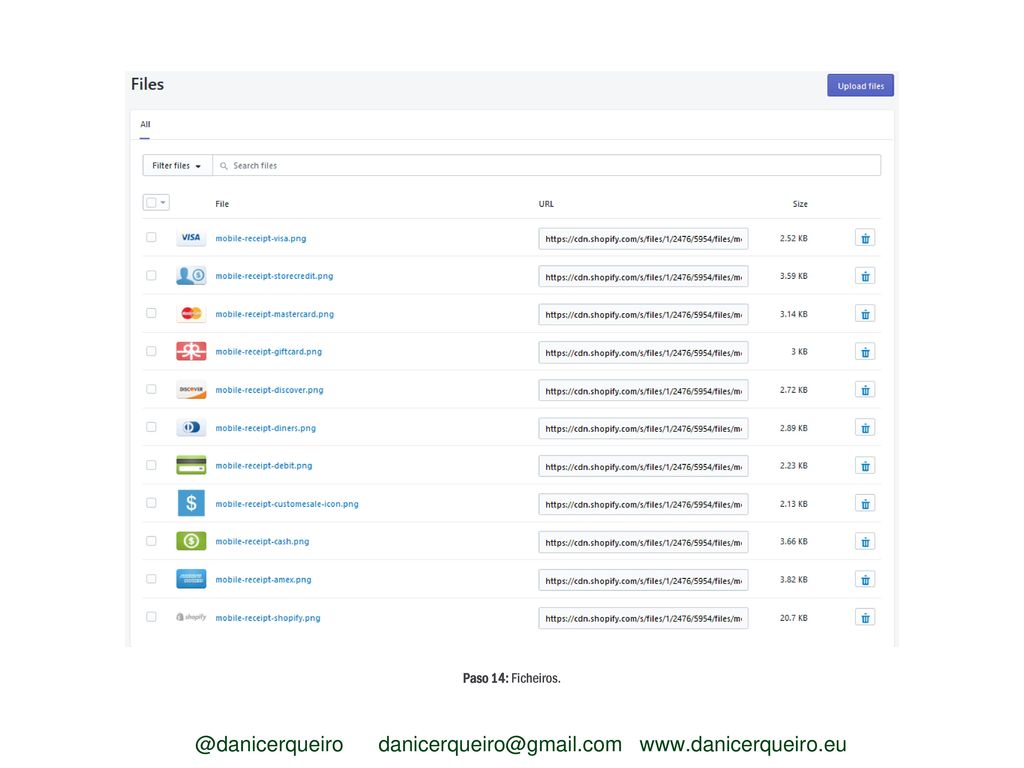The width and height of the screenshot is (1024, 768).
Task: Check the mobile-receipt-debit.png checkbox
Action: (x=151, y=464)
